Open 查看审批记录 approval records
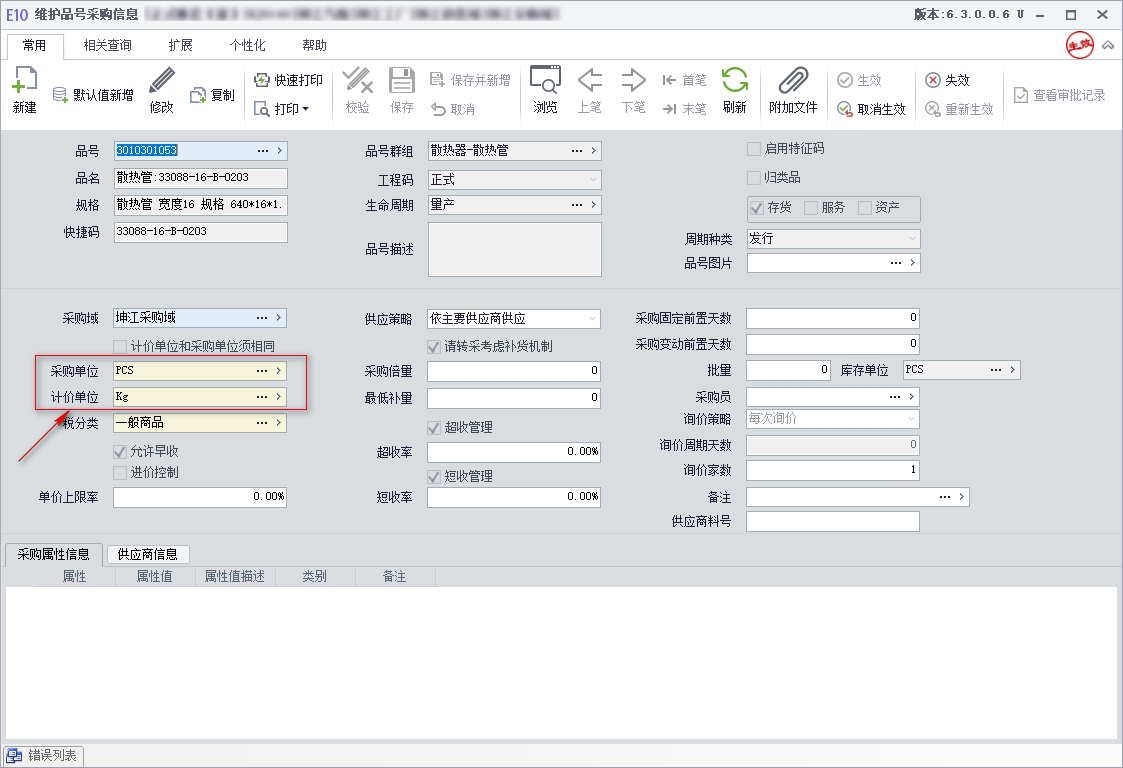Image resolution: width=1123 pixels, height=768 pixels. [x=1059, y=95]
